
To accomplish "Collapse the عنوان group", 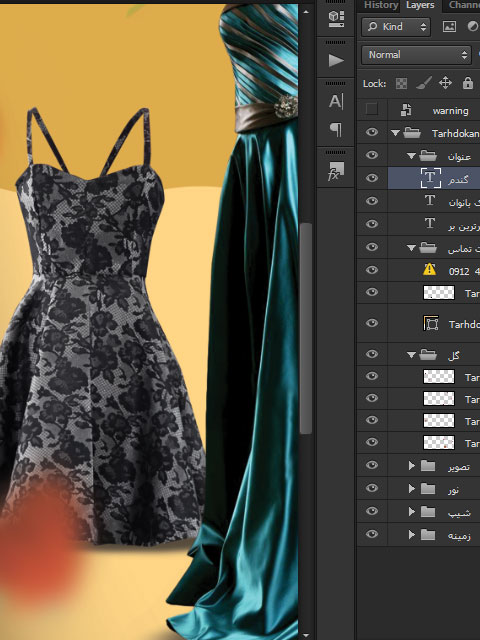I will coord(411,156).
